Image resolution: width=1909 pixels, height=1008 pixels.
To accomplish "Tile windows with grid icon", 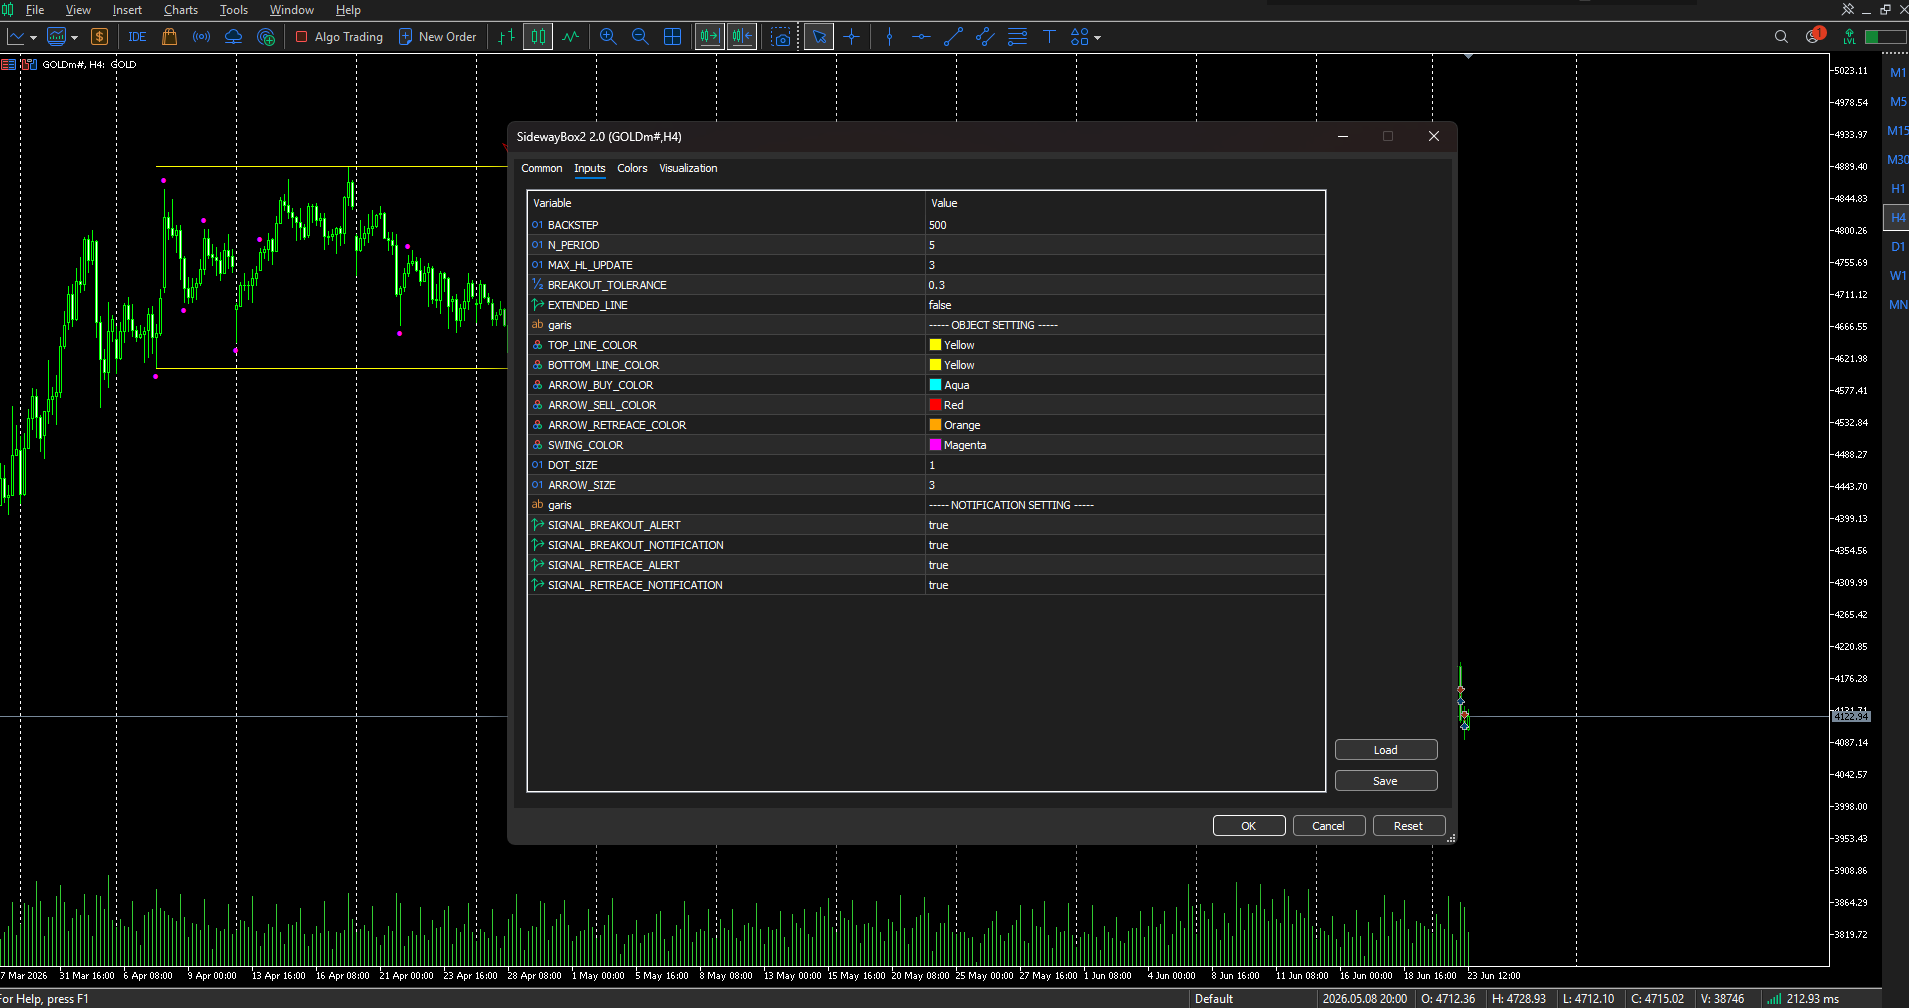I will pyautogui.click(x=673, y=37).
